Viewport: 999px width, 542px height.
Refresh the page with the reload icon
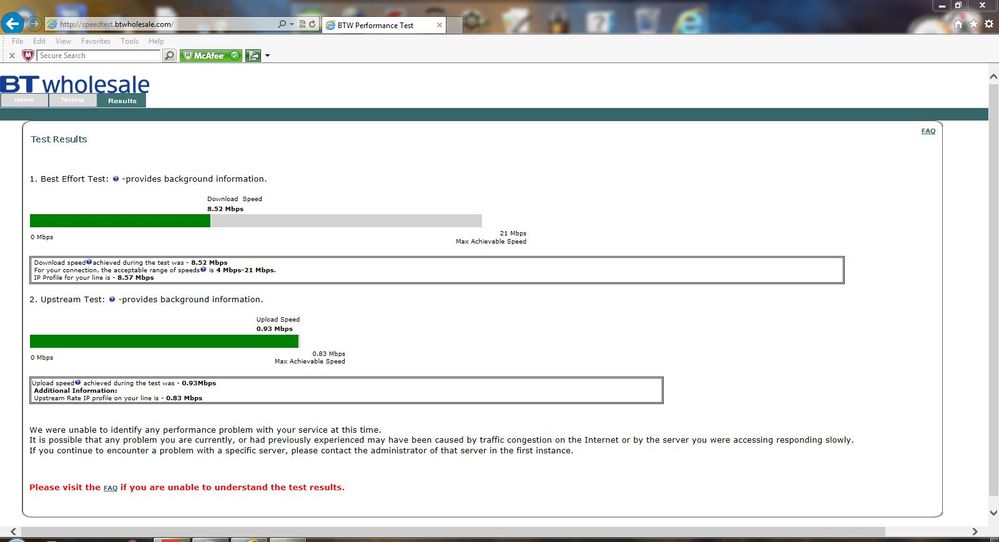click(312, 24)
